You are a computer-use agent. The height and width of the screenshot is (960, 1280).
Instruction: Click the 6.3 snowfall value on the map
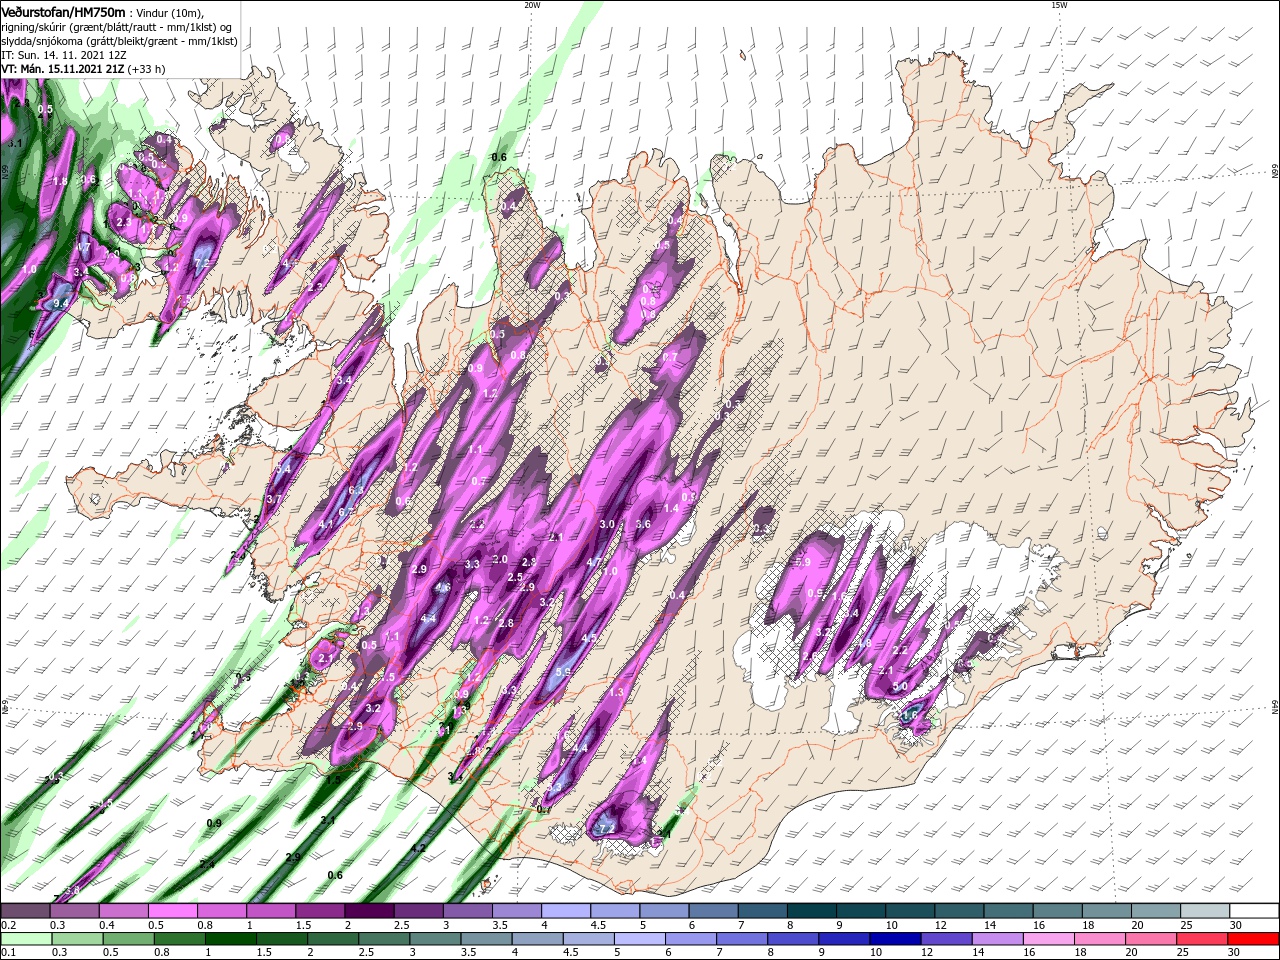pyautogui.click(x=355, y=490)
